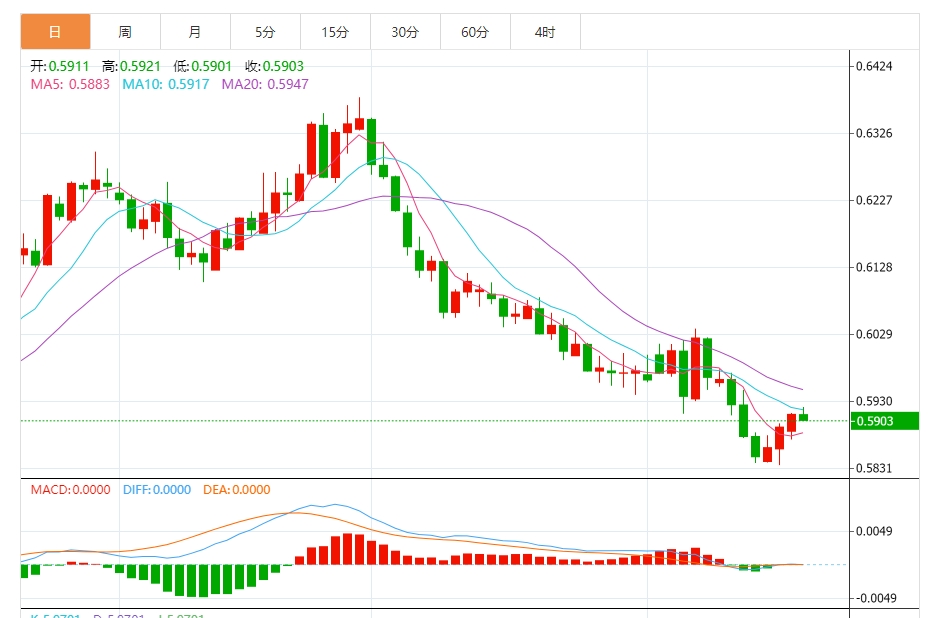936x618 pixels.
Task: Click the high price 高:0.5921
Action: [131, 66]
